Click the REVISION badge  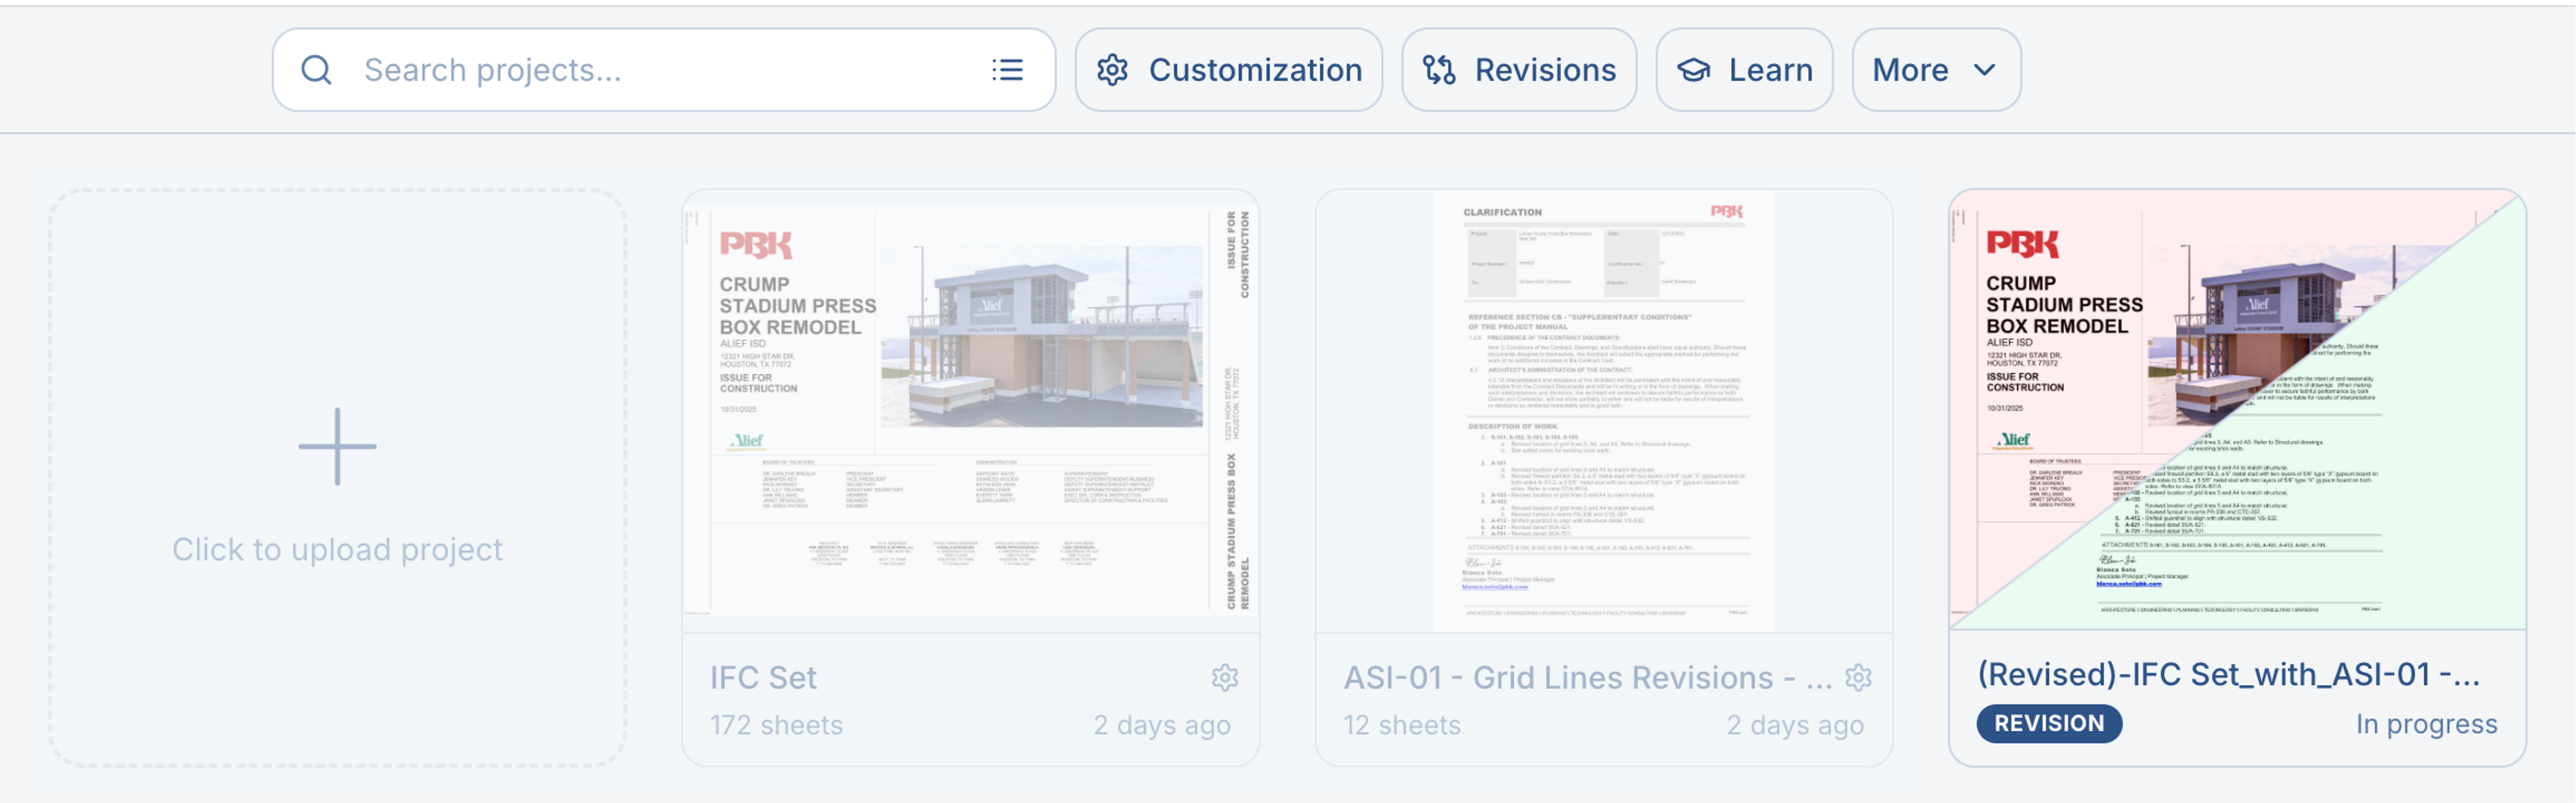(x=2049, y=723)
